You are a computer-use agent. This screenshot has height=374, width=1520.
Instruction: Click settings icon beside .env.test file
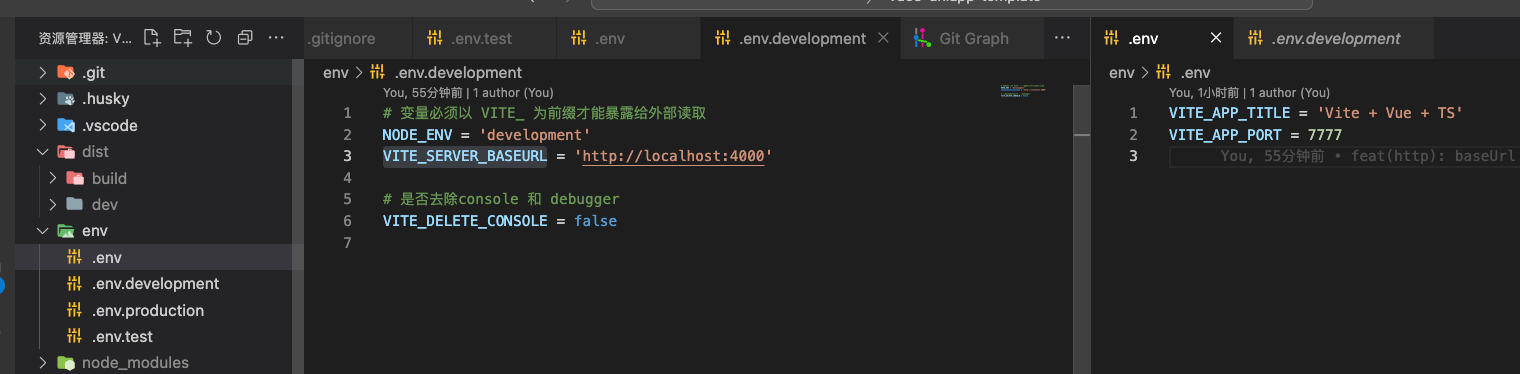click(75, 337)
